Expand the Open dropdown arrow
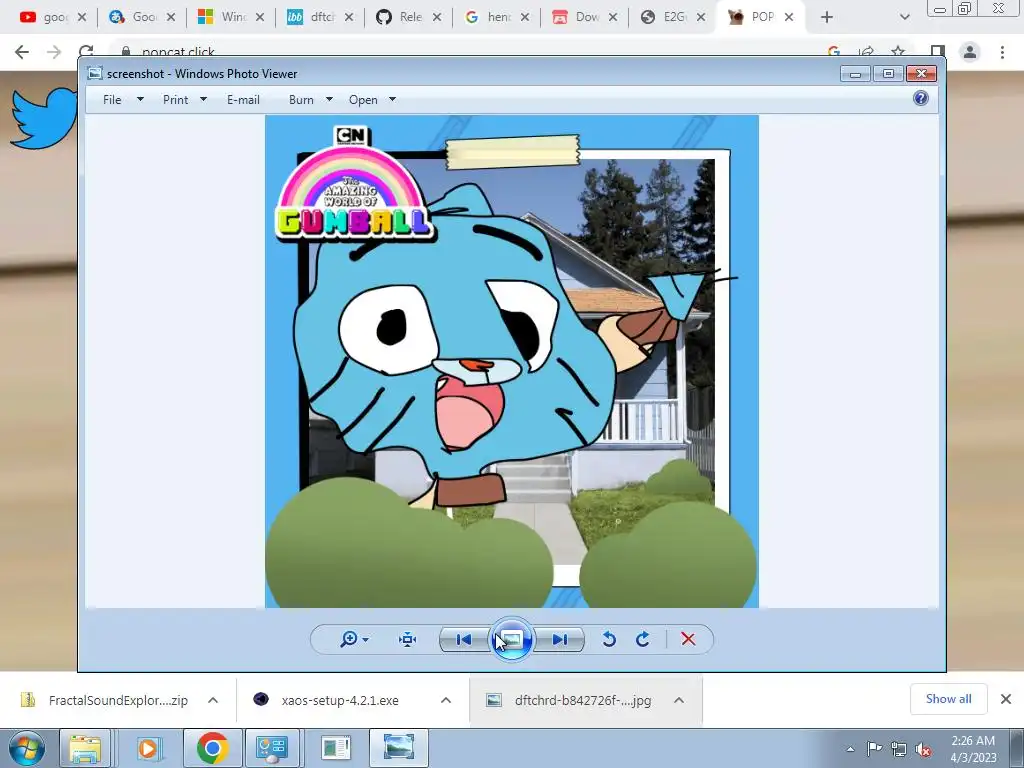Screen dimensions: 1024x768 (392, 99)
